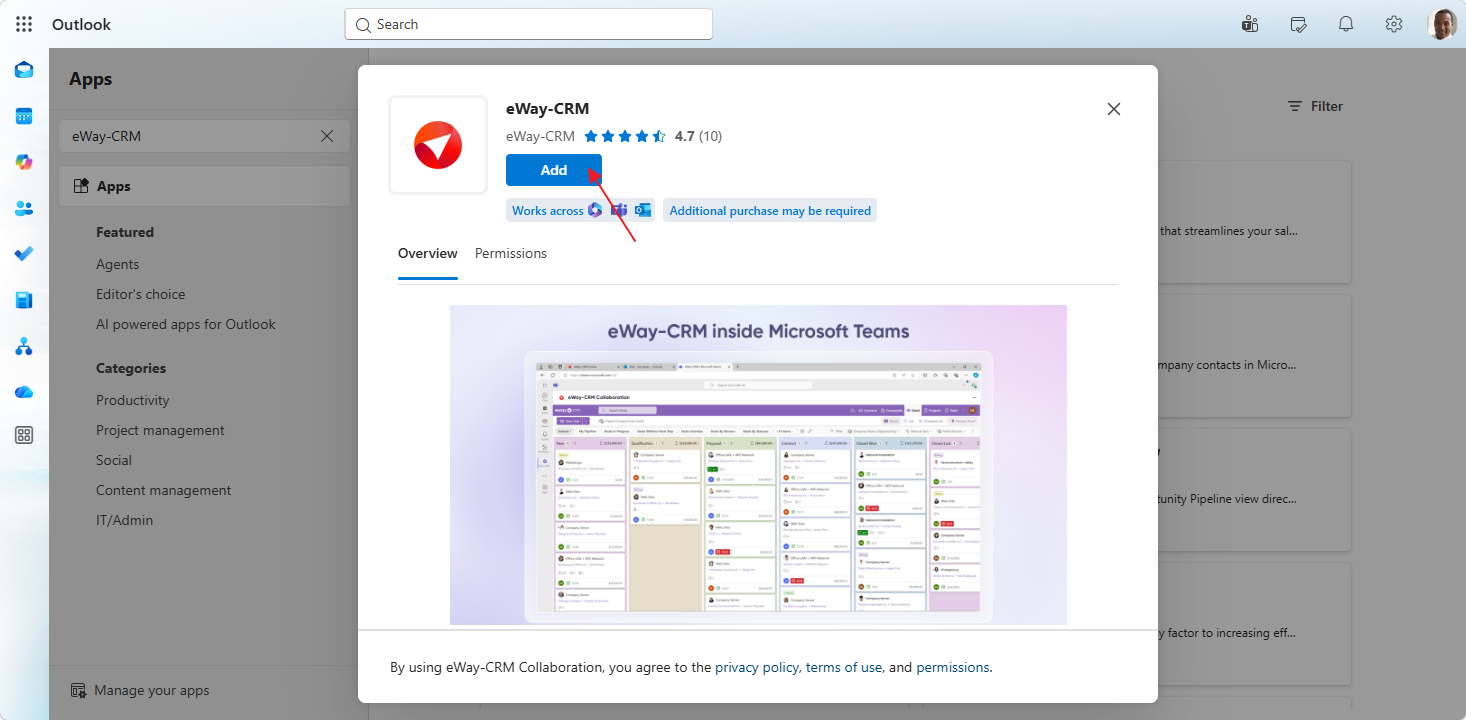Open the Filter dropdown
1466x720 pixels.
pyautogui.click(x=1315, y=106)
